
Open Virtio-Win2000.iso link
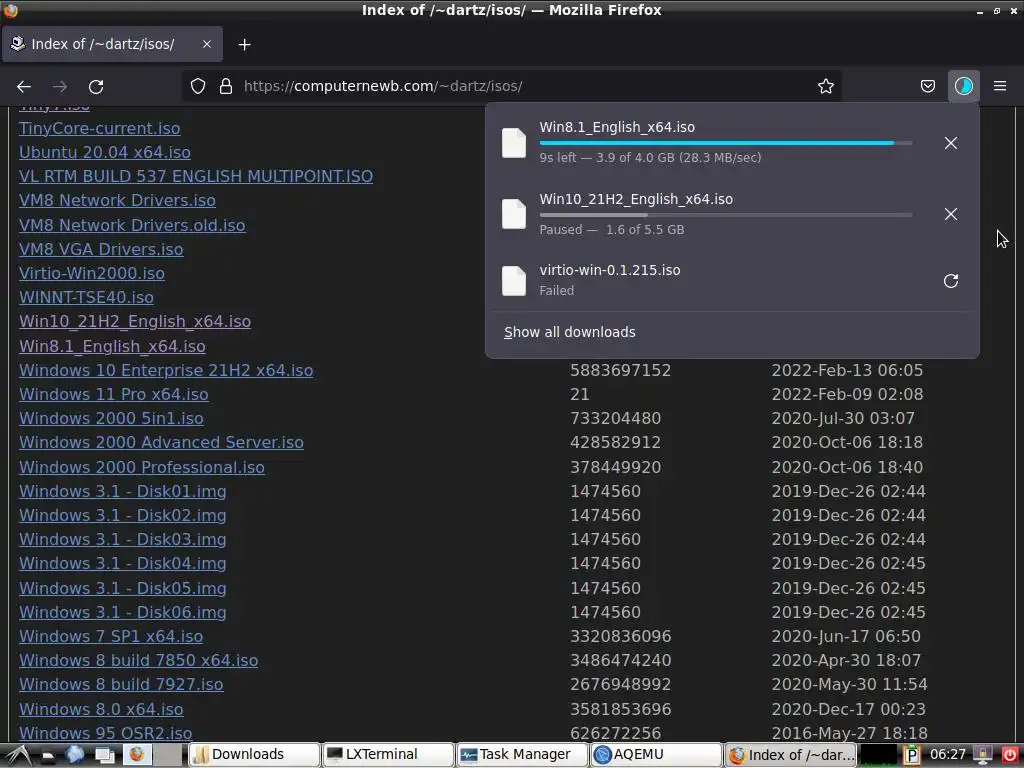[x=91, y=274]
